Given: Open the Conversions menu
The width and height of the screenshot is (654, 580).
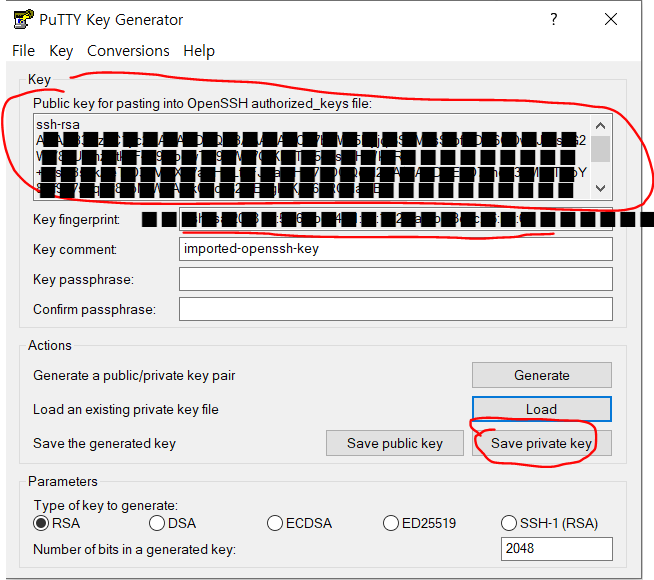Looking at the screenshot, I should pyautogui.click(x=128, y=51).
